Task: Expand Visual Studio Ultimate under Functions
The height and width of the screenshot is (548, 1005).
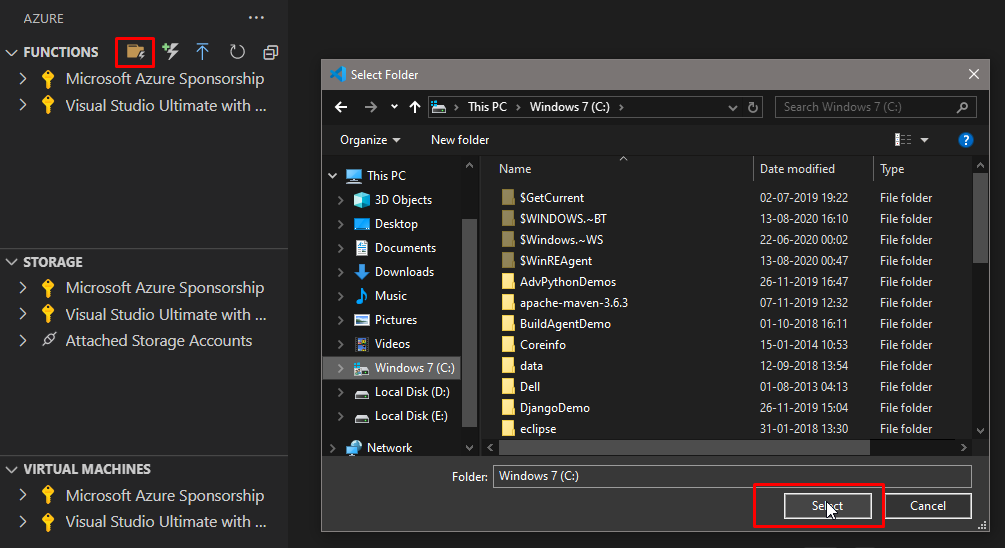Action: click(x=23, y=105)
